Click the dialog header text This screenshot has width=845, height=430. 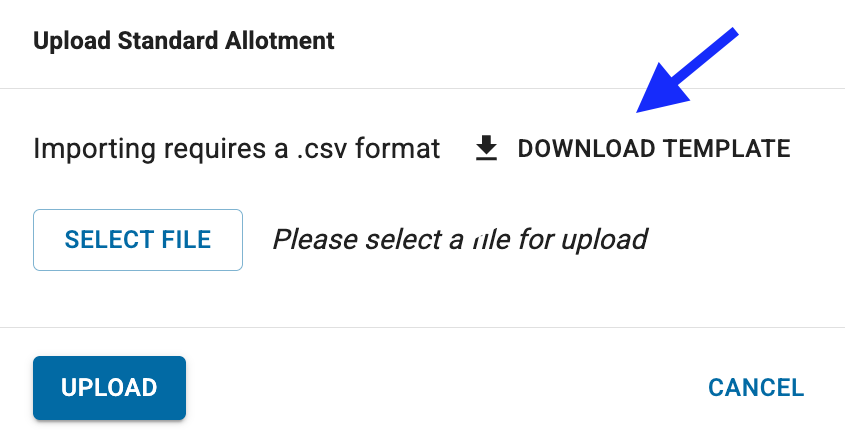[184, 41]
